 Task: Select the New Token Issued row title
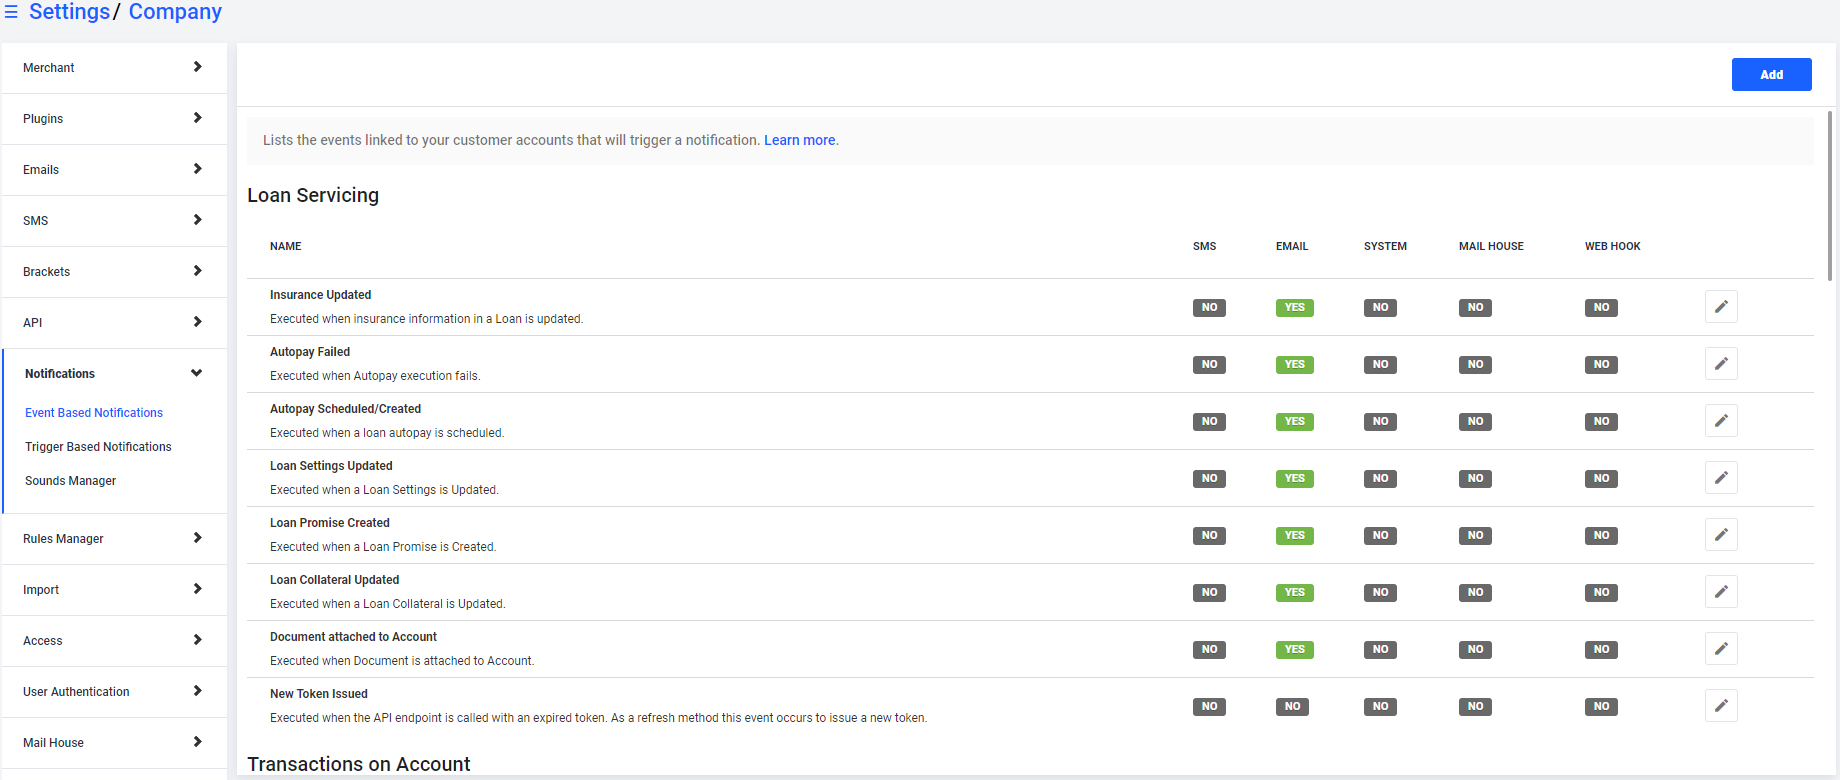pos(319,694)
